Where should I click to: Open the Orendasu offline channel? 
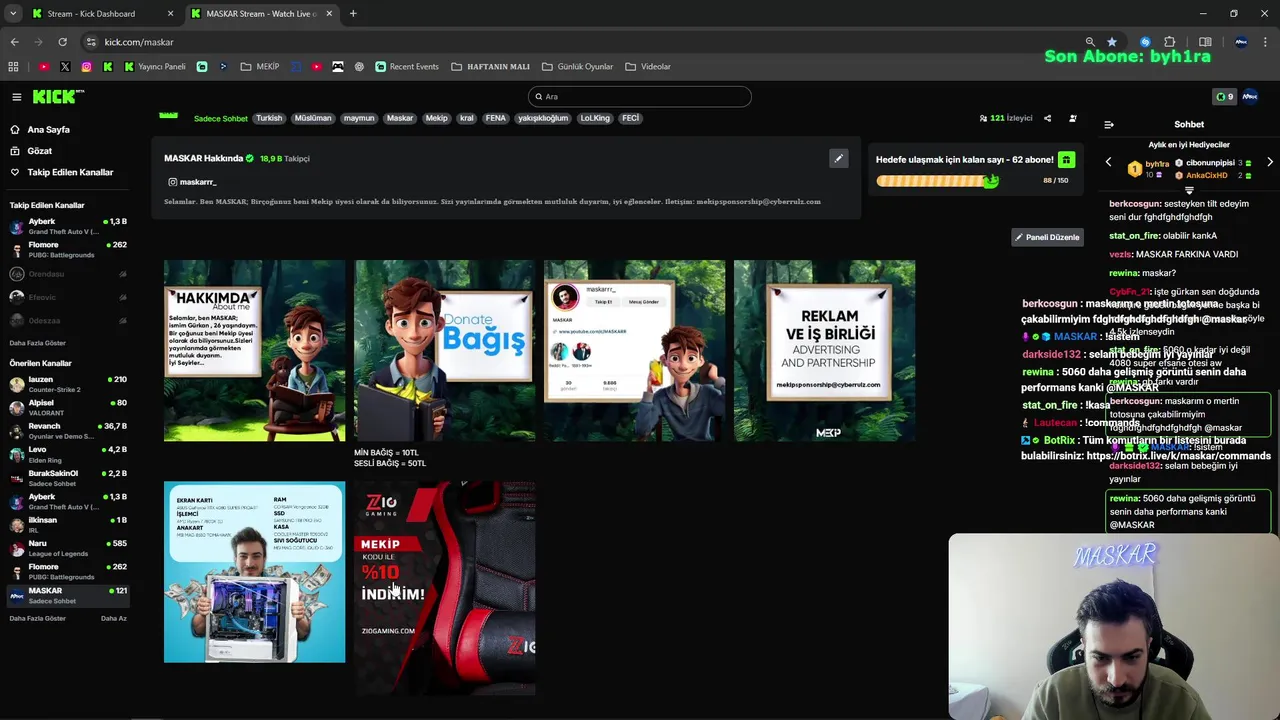[66, 274]
